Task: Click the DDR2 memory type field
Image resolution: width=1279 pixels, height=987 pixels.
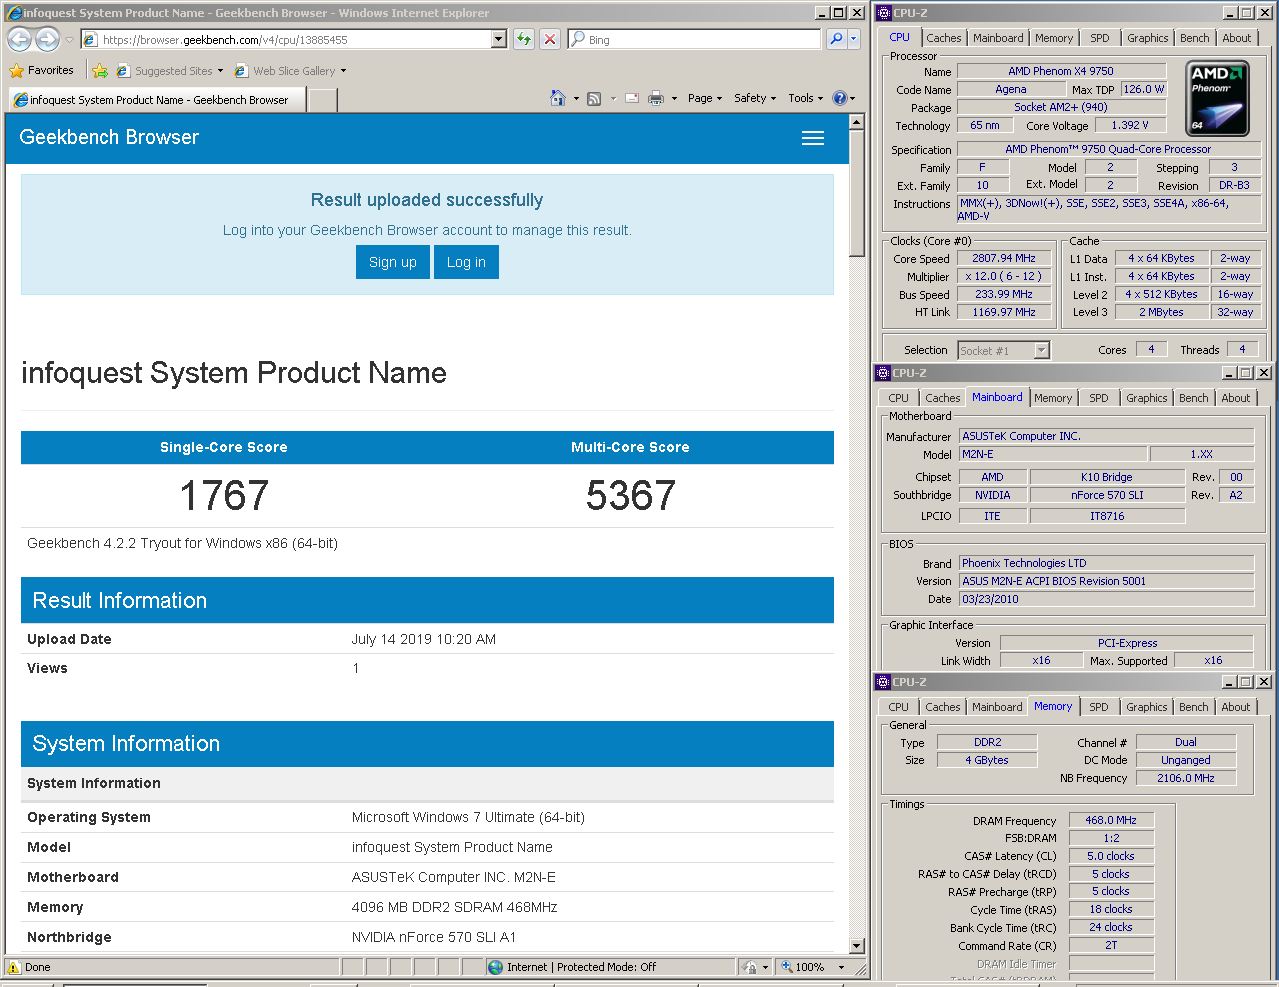Action: click(987, 742)
